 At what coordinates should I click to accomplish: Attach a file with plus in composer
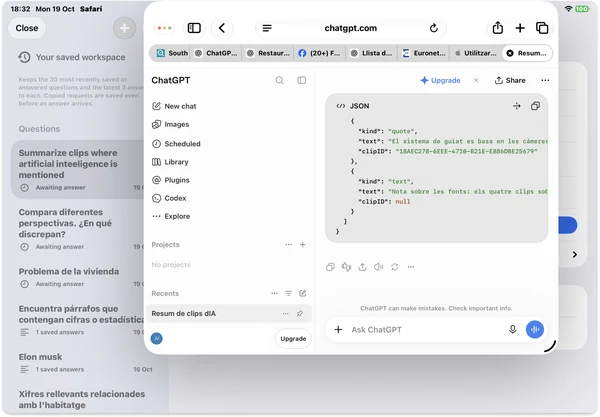(x=338, y=329)
